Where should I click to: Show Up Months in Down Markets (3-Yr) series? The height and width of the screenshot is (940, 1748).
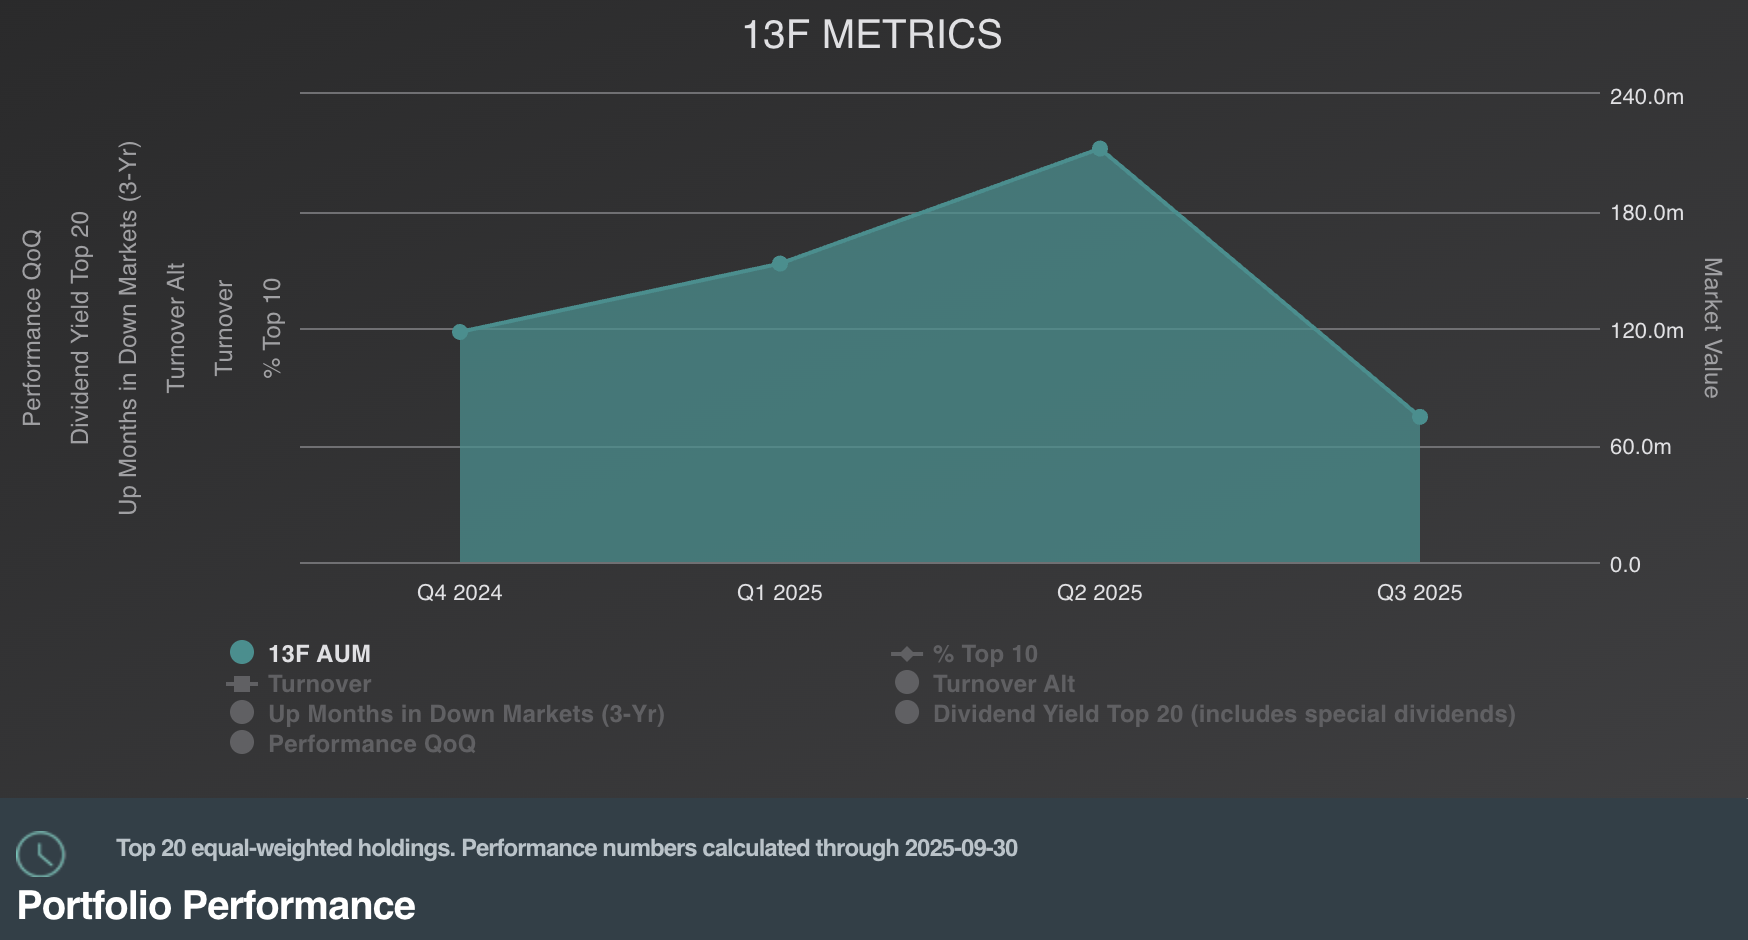[x=447, y=714]
